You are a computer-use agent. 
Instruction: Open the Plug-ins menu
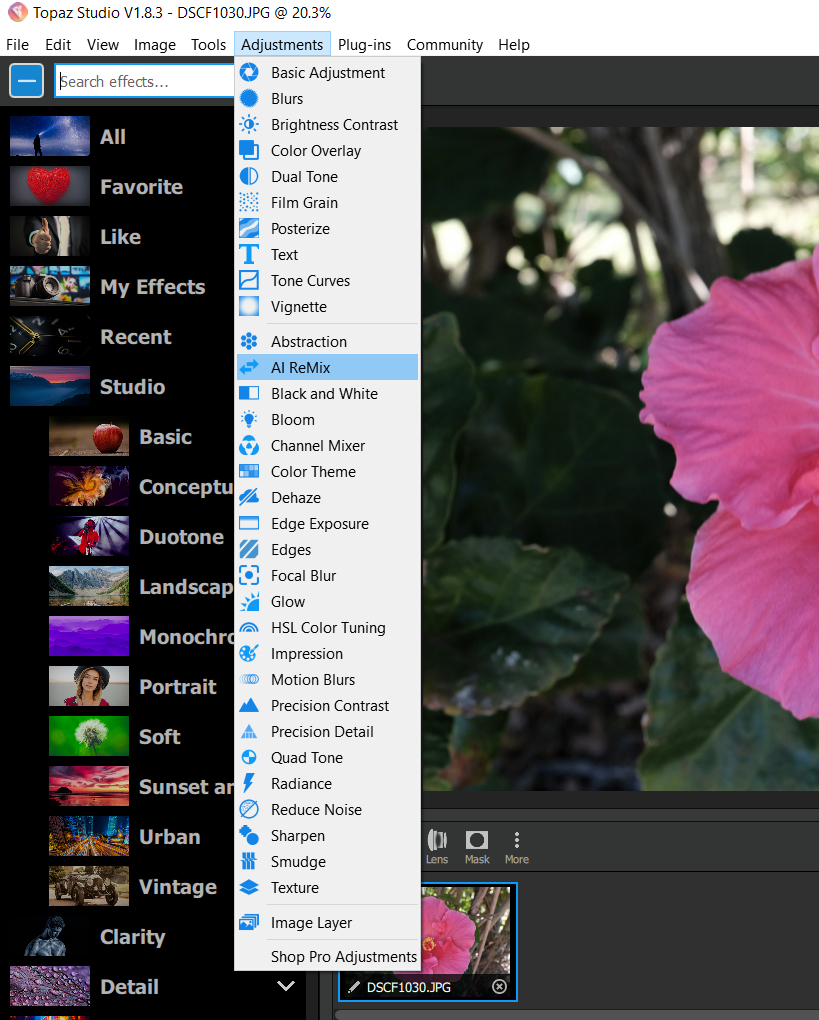[x=364, y=45]
